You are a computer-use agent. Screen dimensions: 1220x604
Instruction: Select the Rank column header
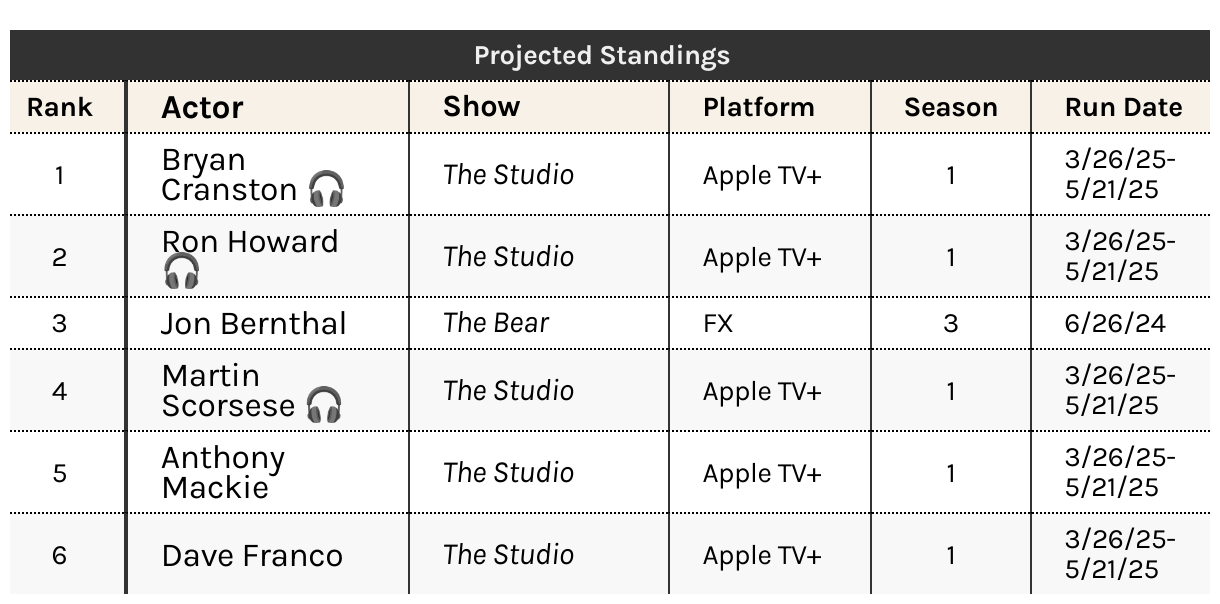[x=59, y=107]
